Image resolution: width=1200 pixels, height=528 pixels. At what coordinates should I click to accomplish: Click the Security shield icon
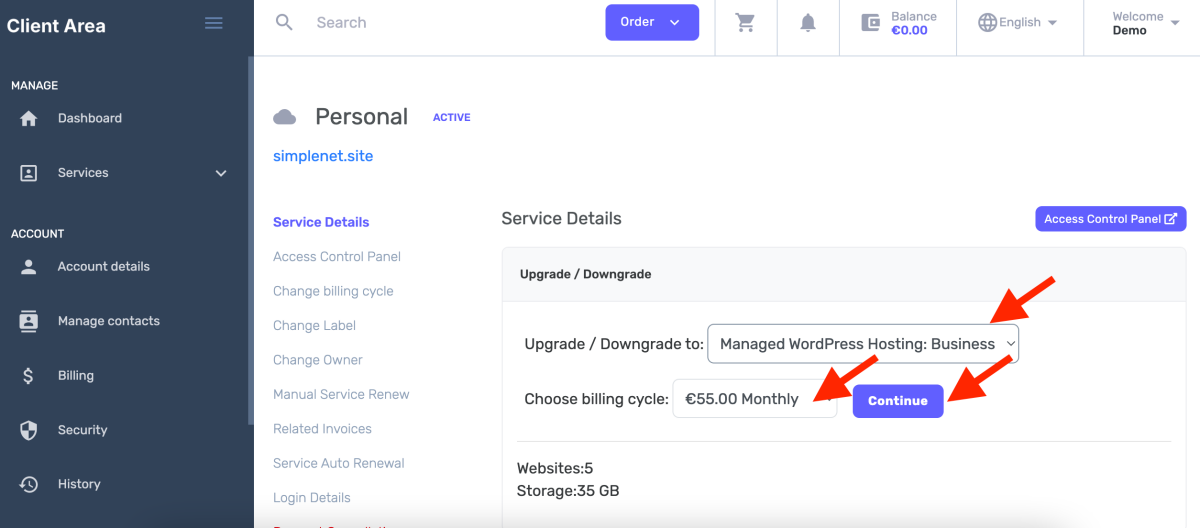click(29, 430)
